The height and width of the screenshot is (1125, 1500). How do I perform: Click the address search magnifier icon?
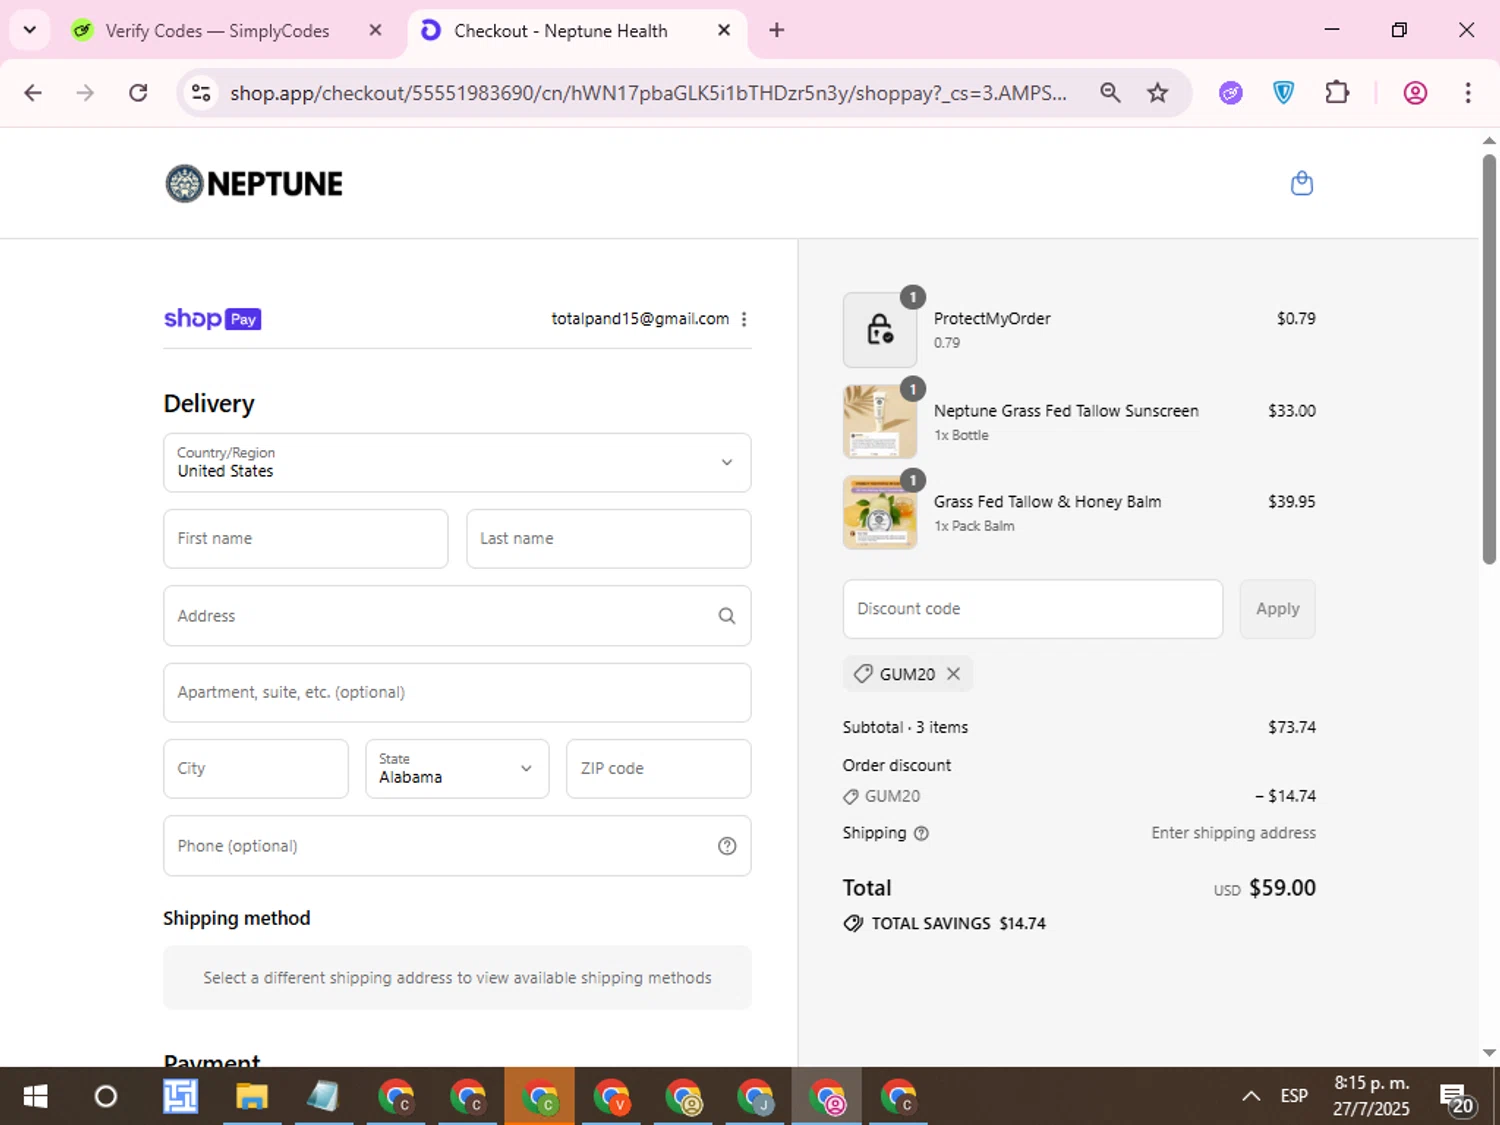[727, 616]
